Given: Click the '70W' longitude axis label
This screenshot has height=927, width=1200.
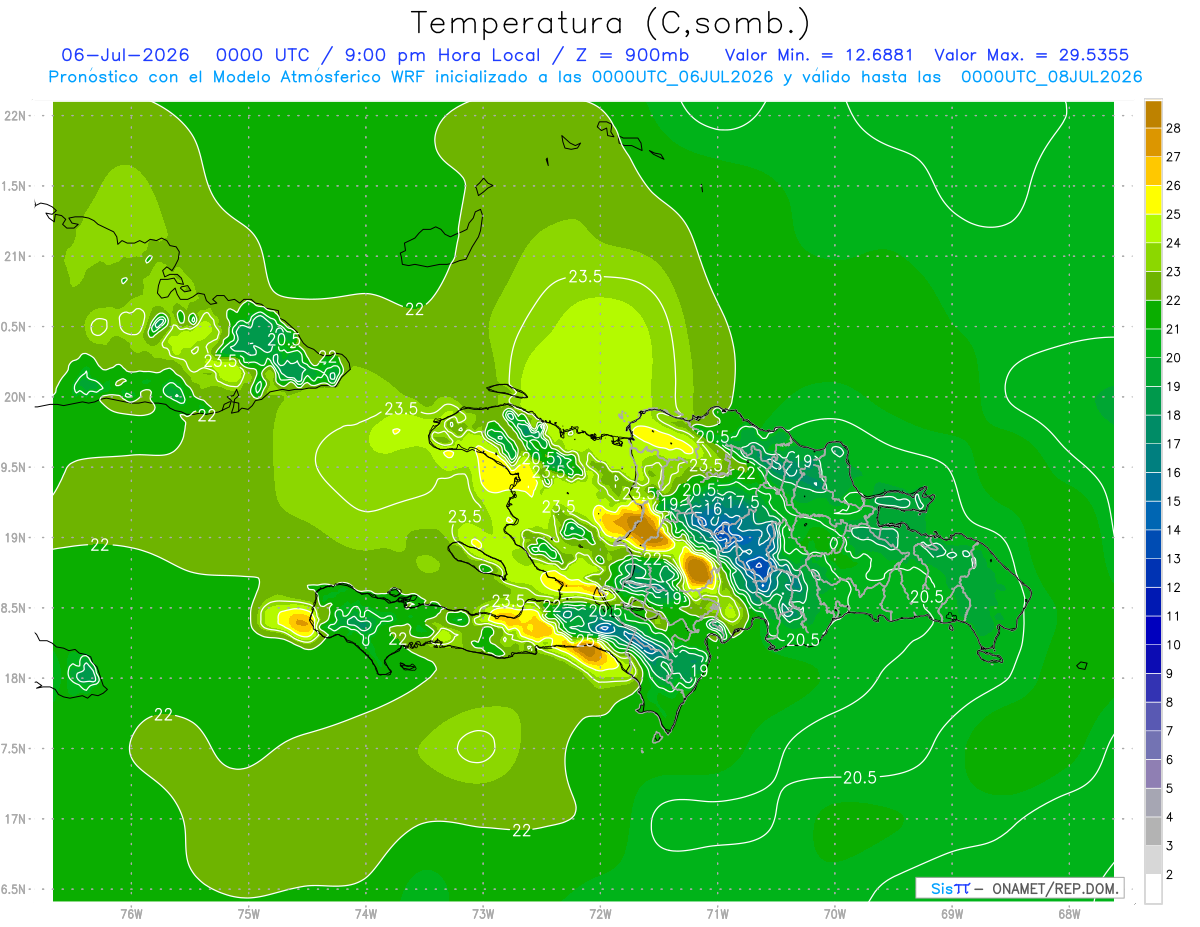Looking at the screenshot, I should click(835, 914).
